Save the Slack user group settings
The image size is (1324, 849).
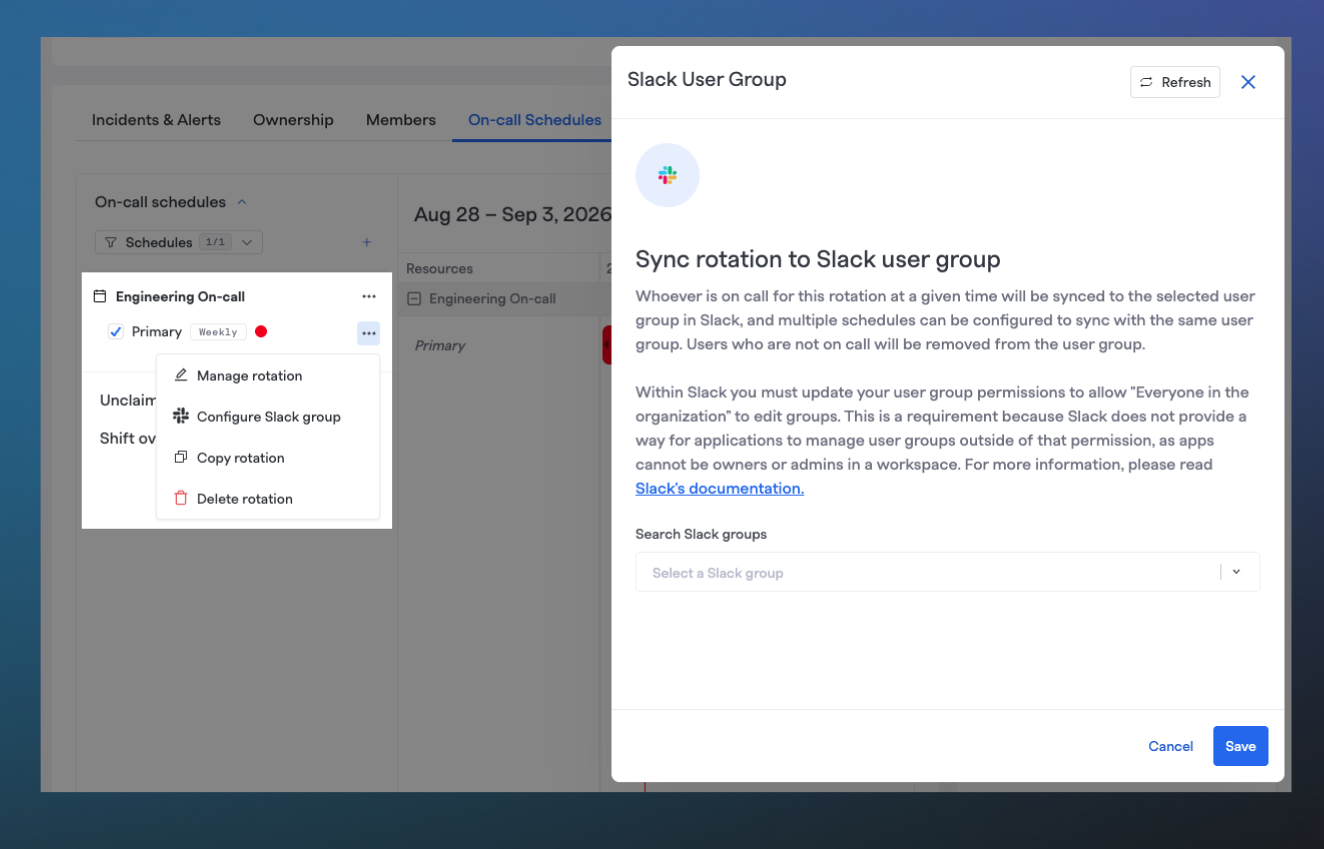[x=1240, y=746]
